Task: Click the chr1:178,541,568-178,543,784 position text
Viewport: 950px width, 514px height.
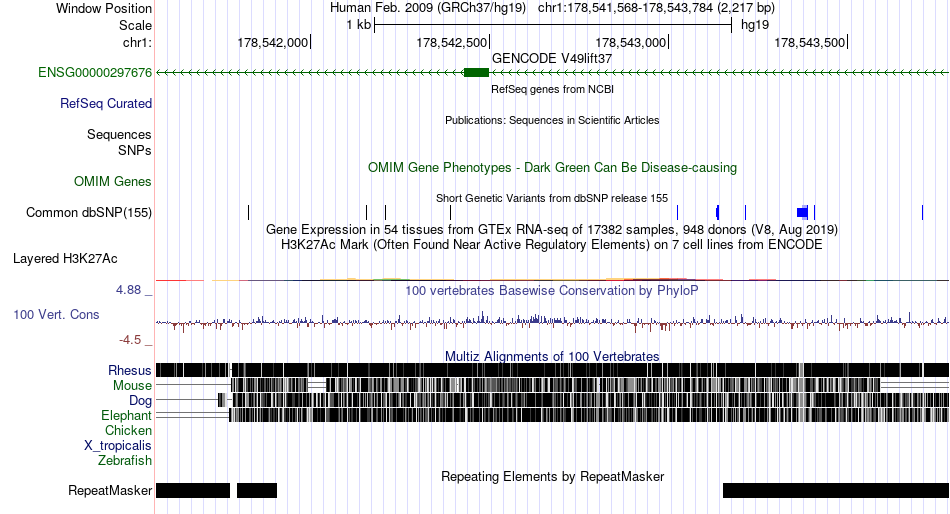Action: pyautogui.click(x=656, y=8)
